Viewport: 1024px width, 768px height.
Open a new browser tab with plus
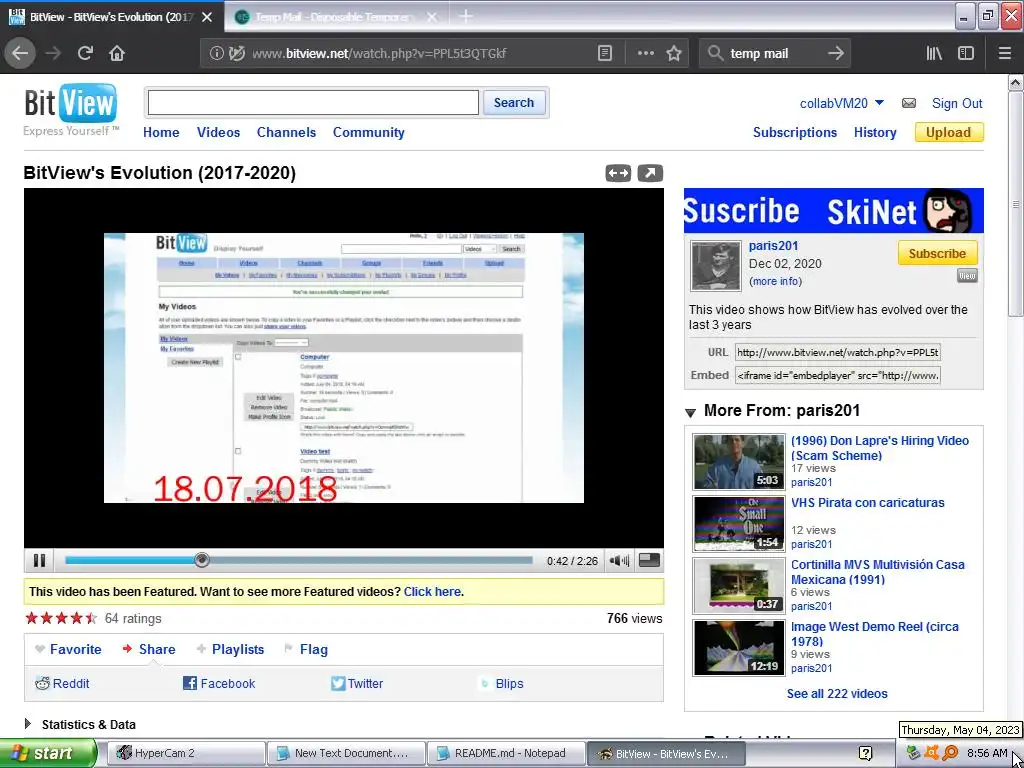point(466,16)
